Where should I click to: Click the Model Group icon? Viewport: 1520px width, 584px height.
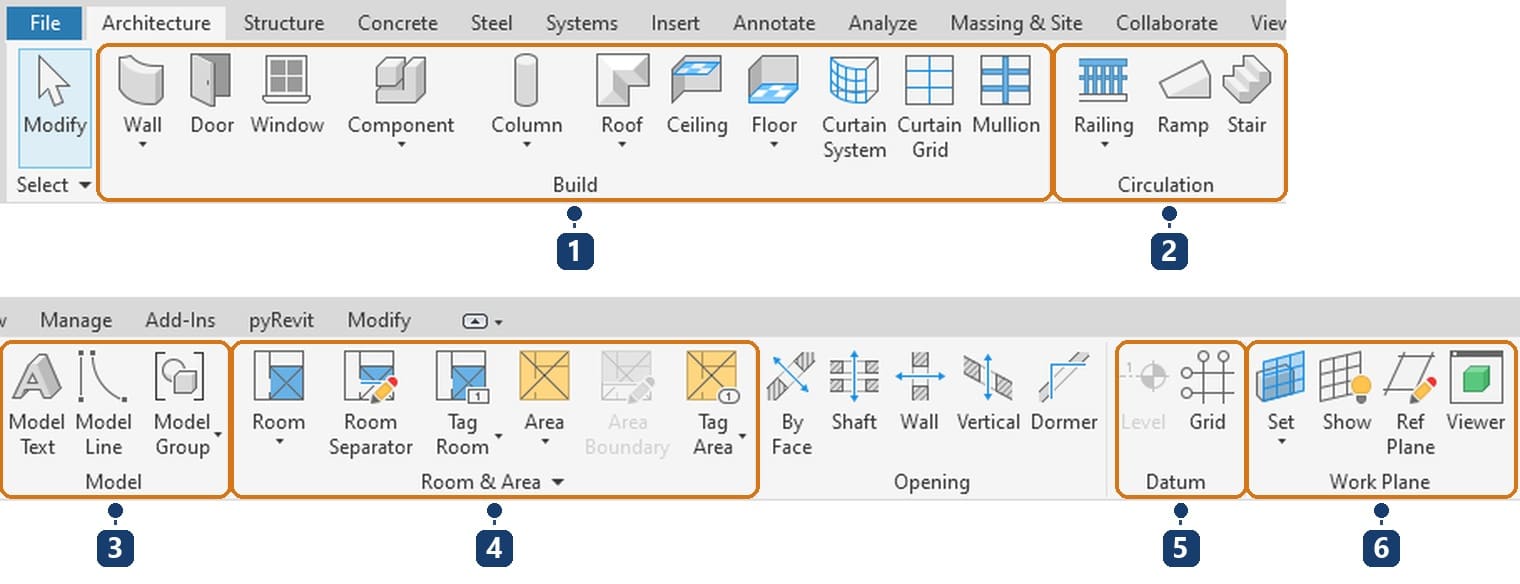pos(181,377)
